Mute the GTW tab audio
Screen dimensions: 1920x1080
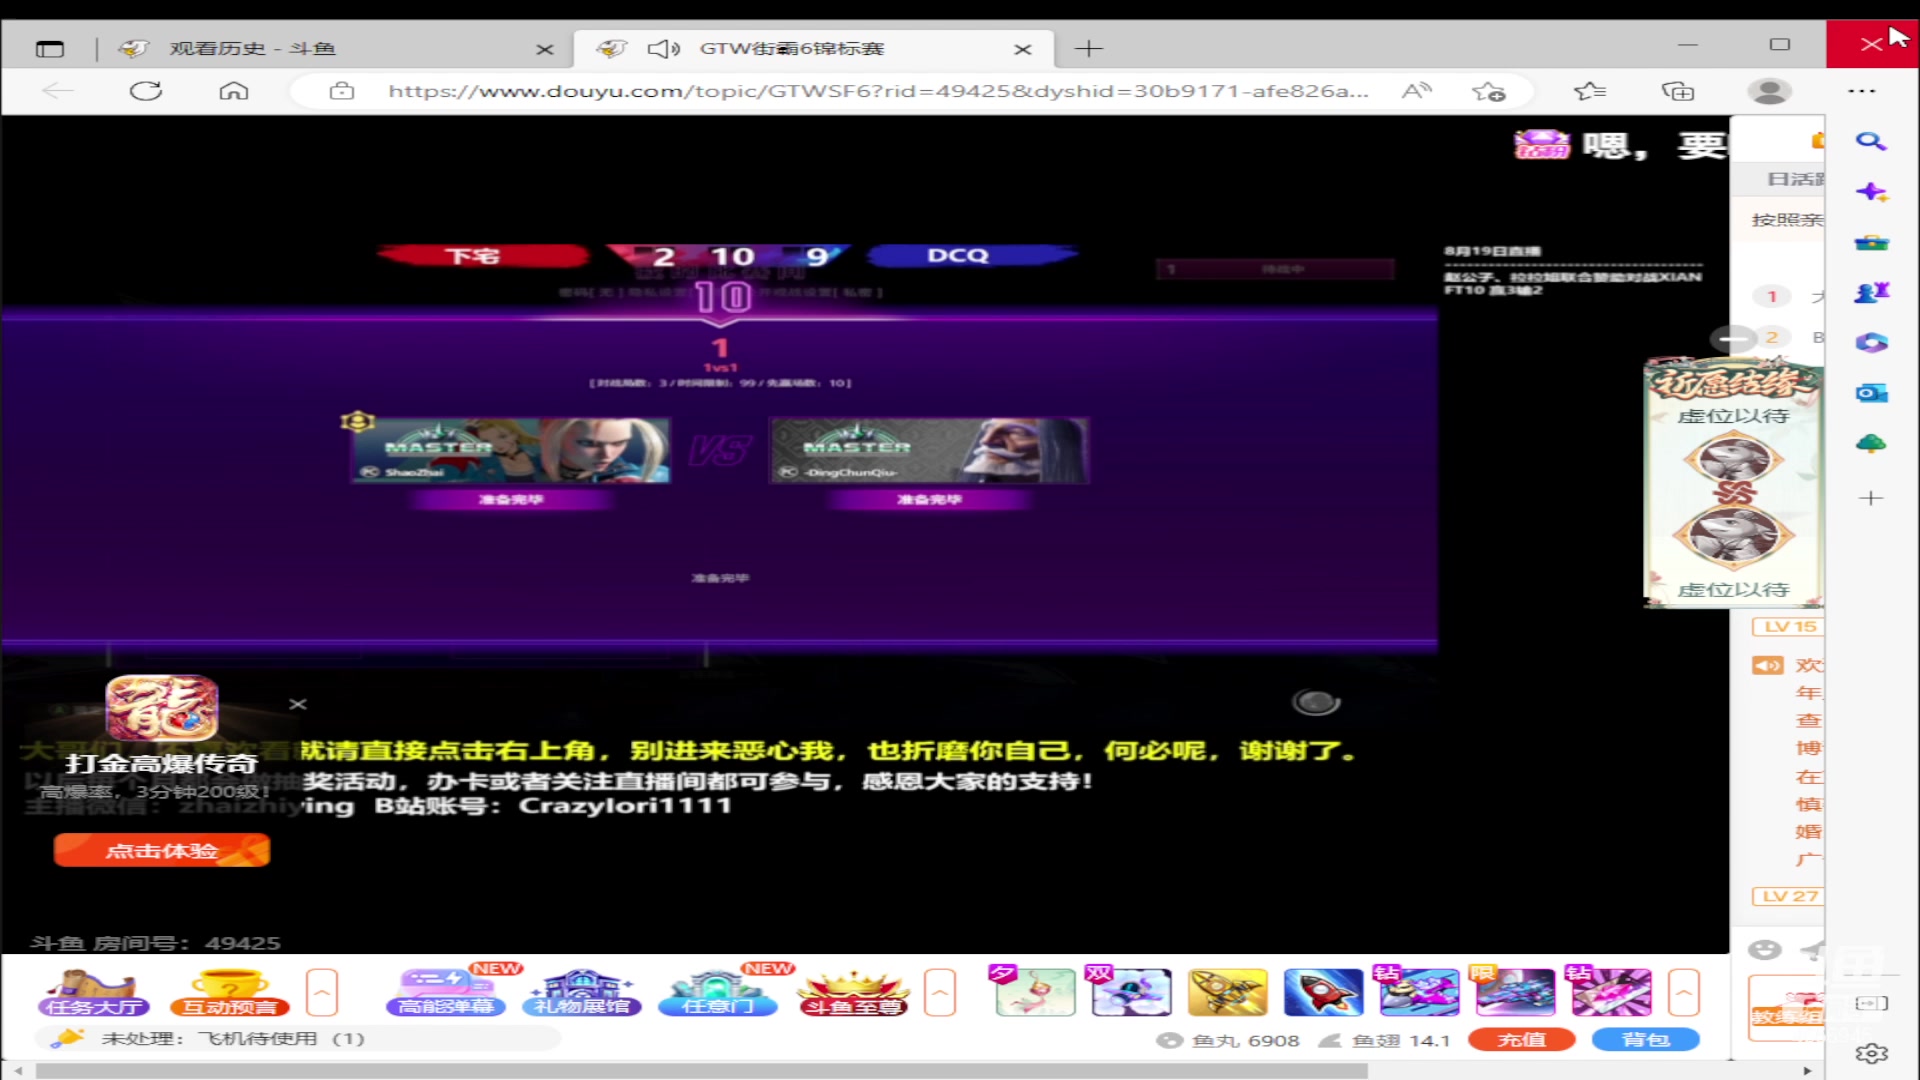pyautogui.click(x=663, y=48)
